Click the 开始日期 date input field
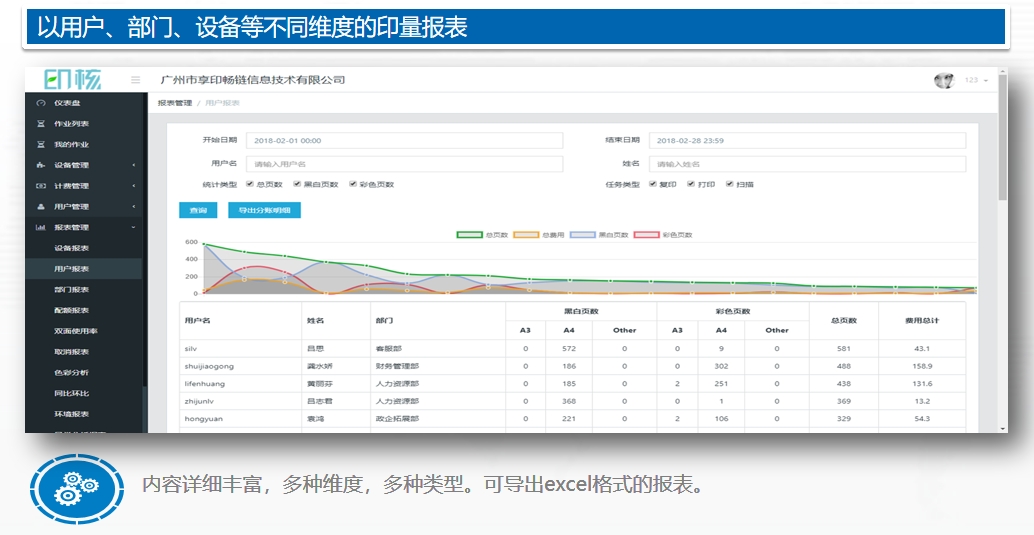The width and height of the screenshot is (1034, 535). [404, 141]
